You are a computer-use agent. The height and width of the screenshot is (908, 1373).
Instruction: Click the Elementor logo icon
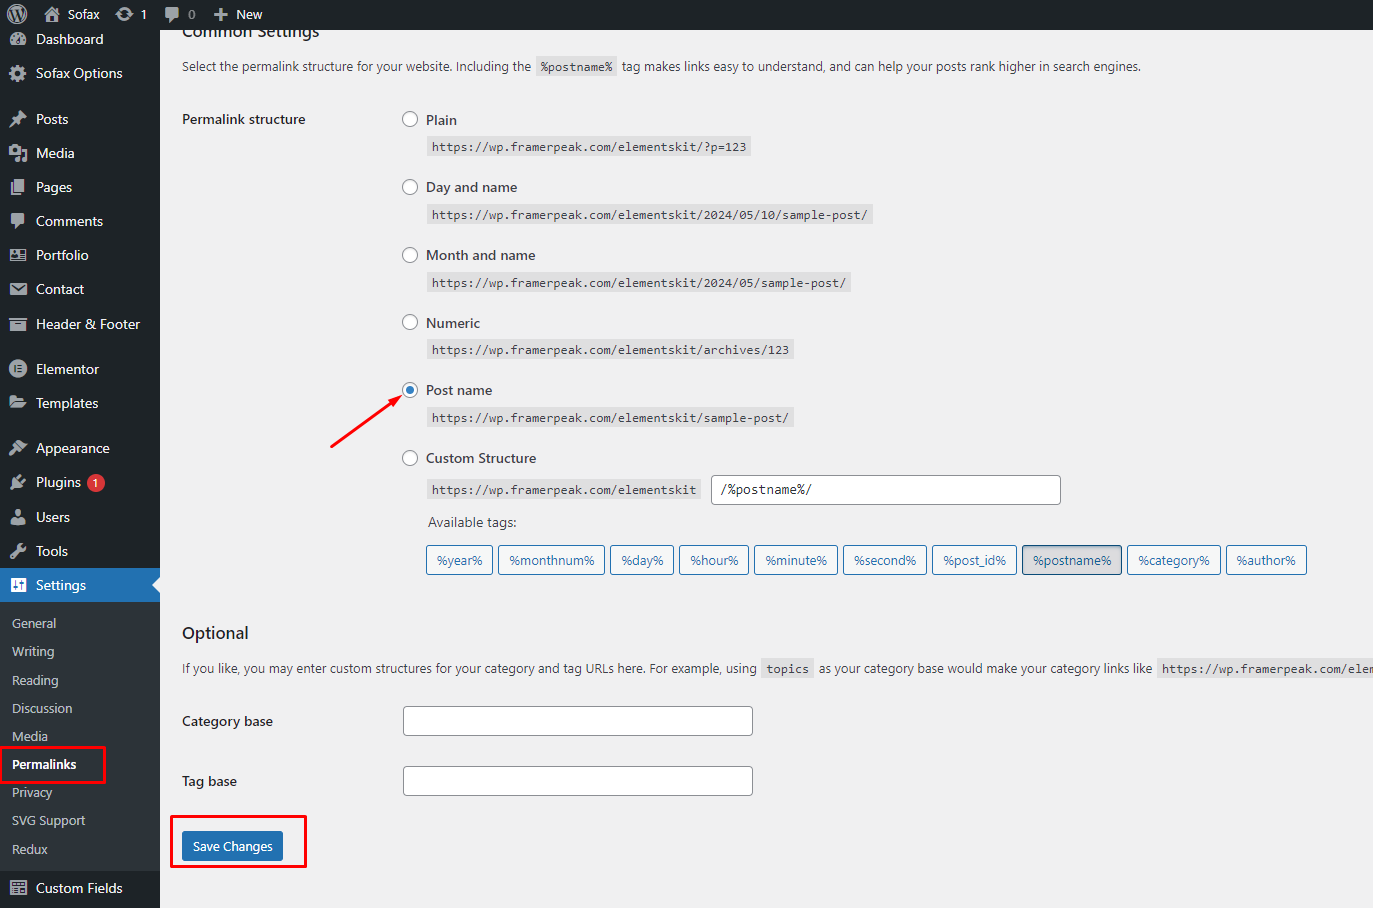(18, 369)
